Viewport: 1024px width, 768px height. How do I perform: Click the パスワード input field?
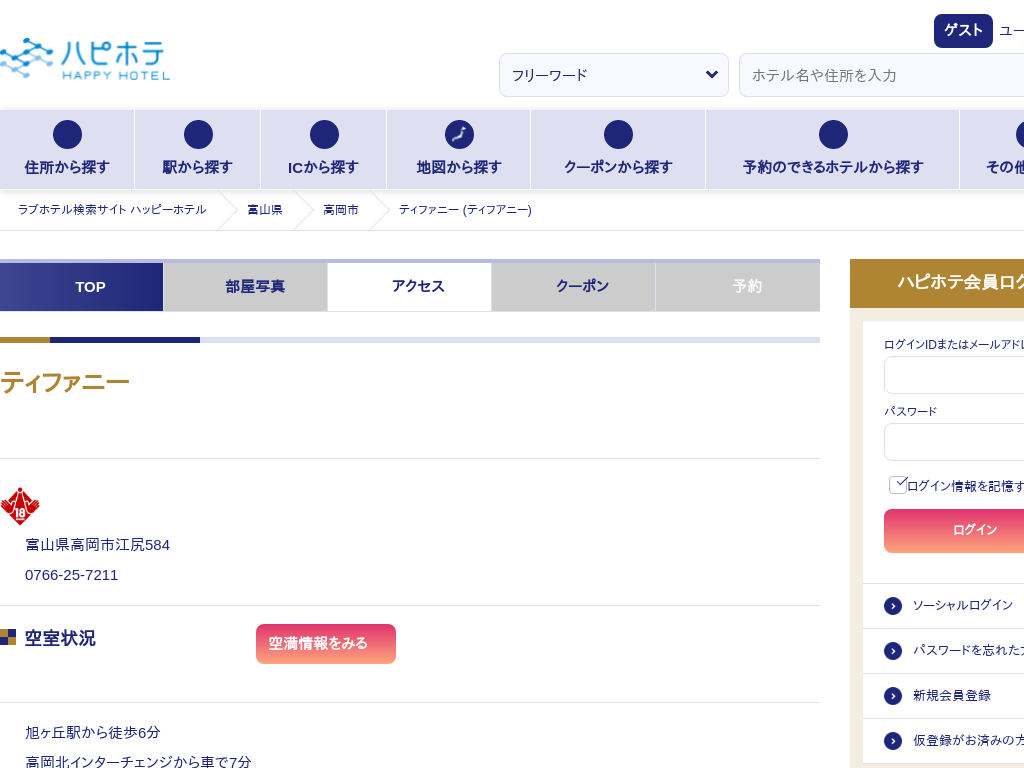pos(955,442)
